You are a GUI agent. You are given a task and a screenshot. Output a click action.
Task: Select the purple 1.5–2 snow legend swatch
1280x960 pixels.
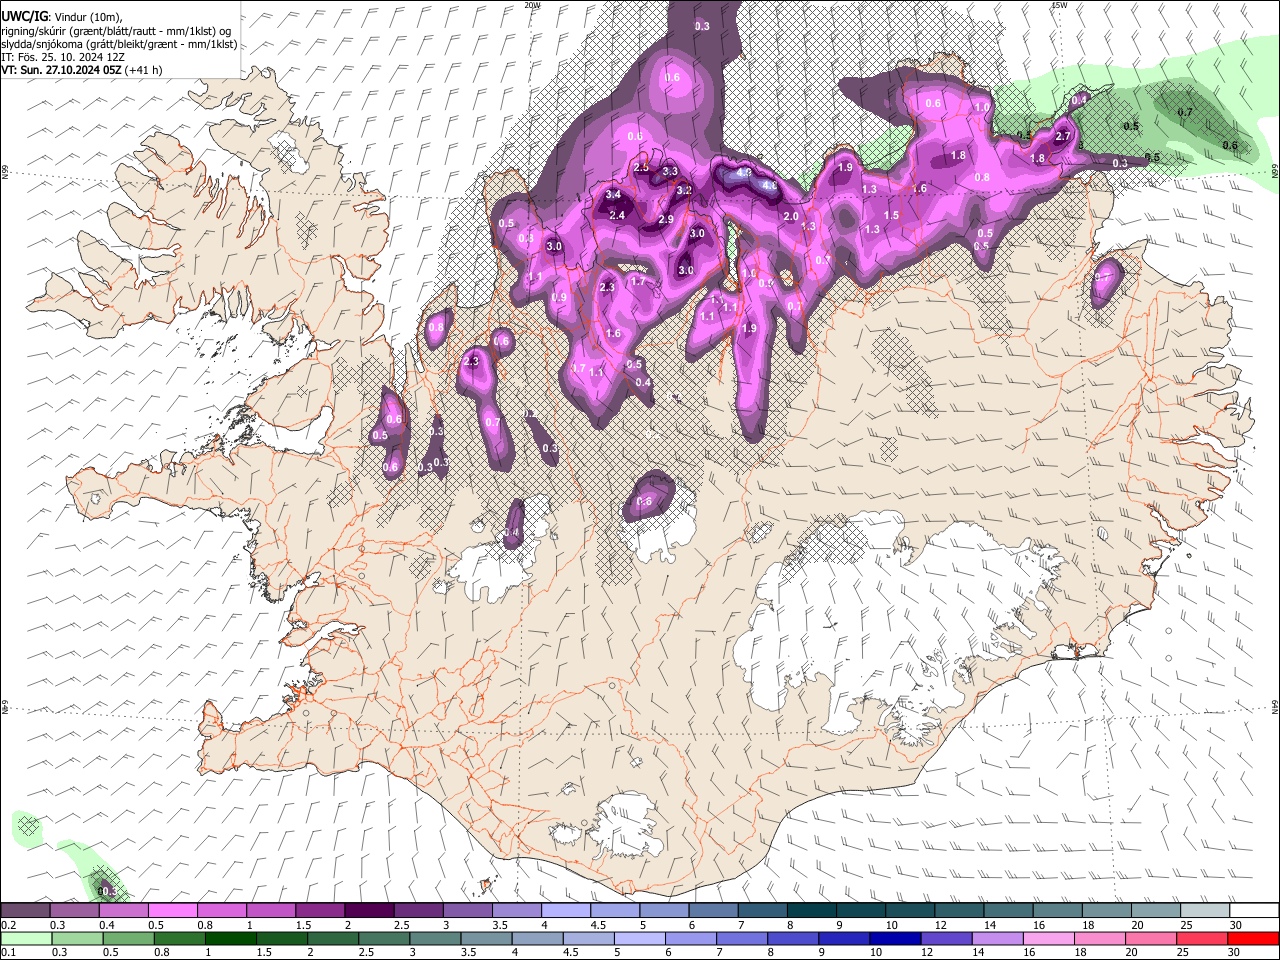320,911
